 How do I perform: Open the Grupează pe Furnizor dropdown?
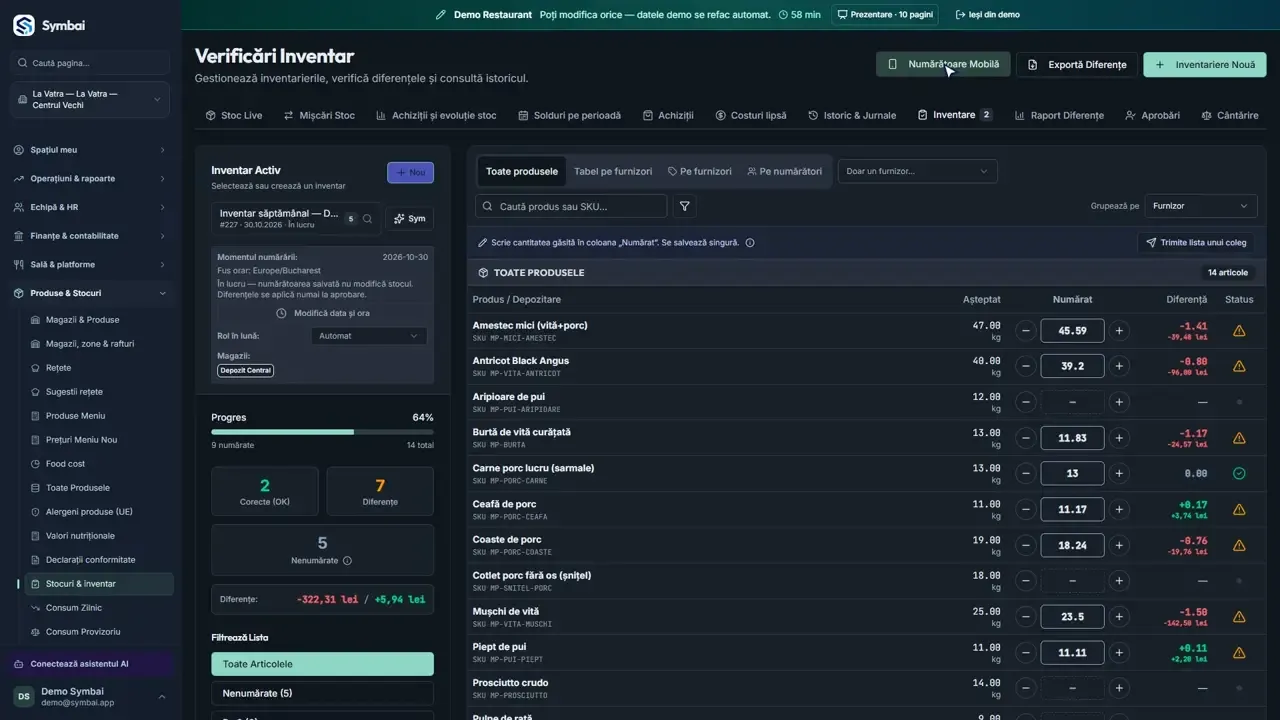point(1201,206)
